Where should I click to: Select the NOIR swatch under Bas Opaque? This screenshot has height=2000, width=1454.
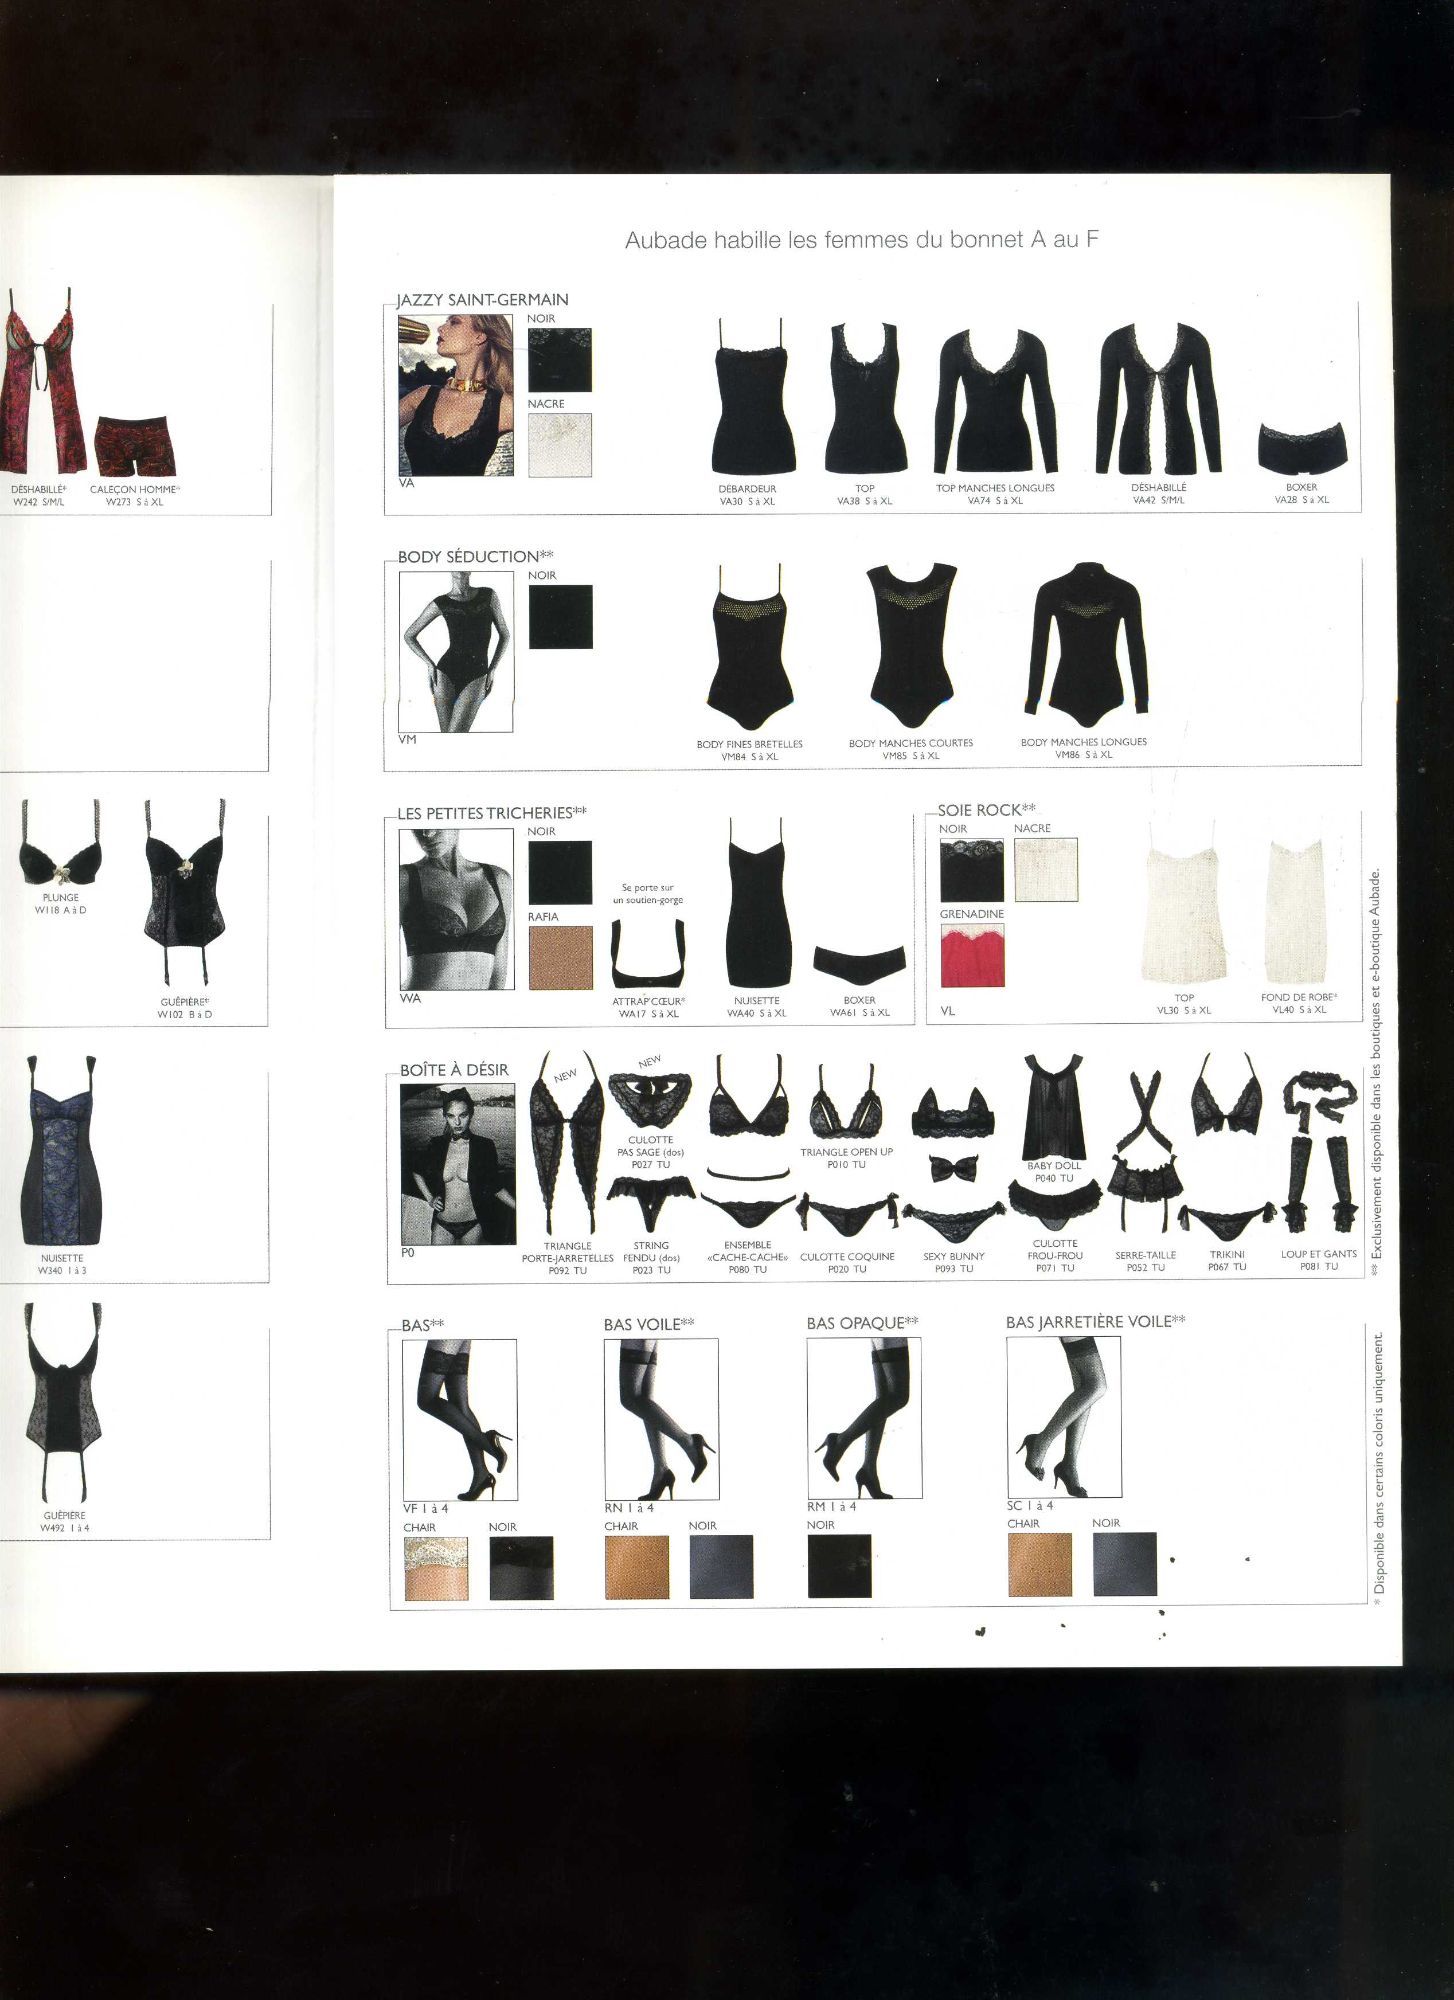[840, 1566]
